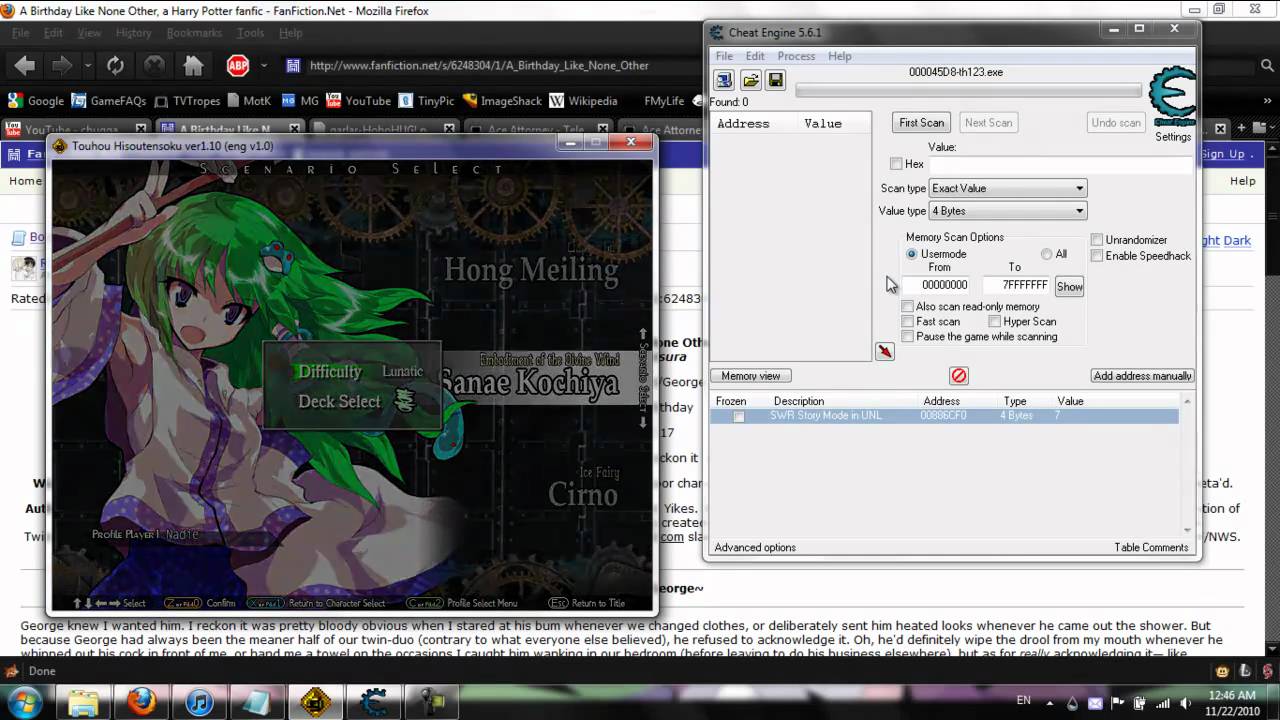The image size is (1280, 720).
Task: Click the First Scan button
Action: [x=921, y=123]
